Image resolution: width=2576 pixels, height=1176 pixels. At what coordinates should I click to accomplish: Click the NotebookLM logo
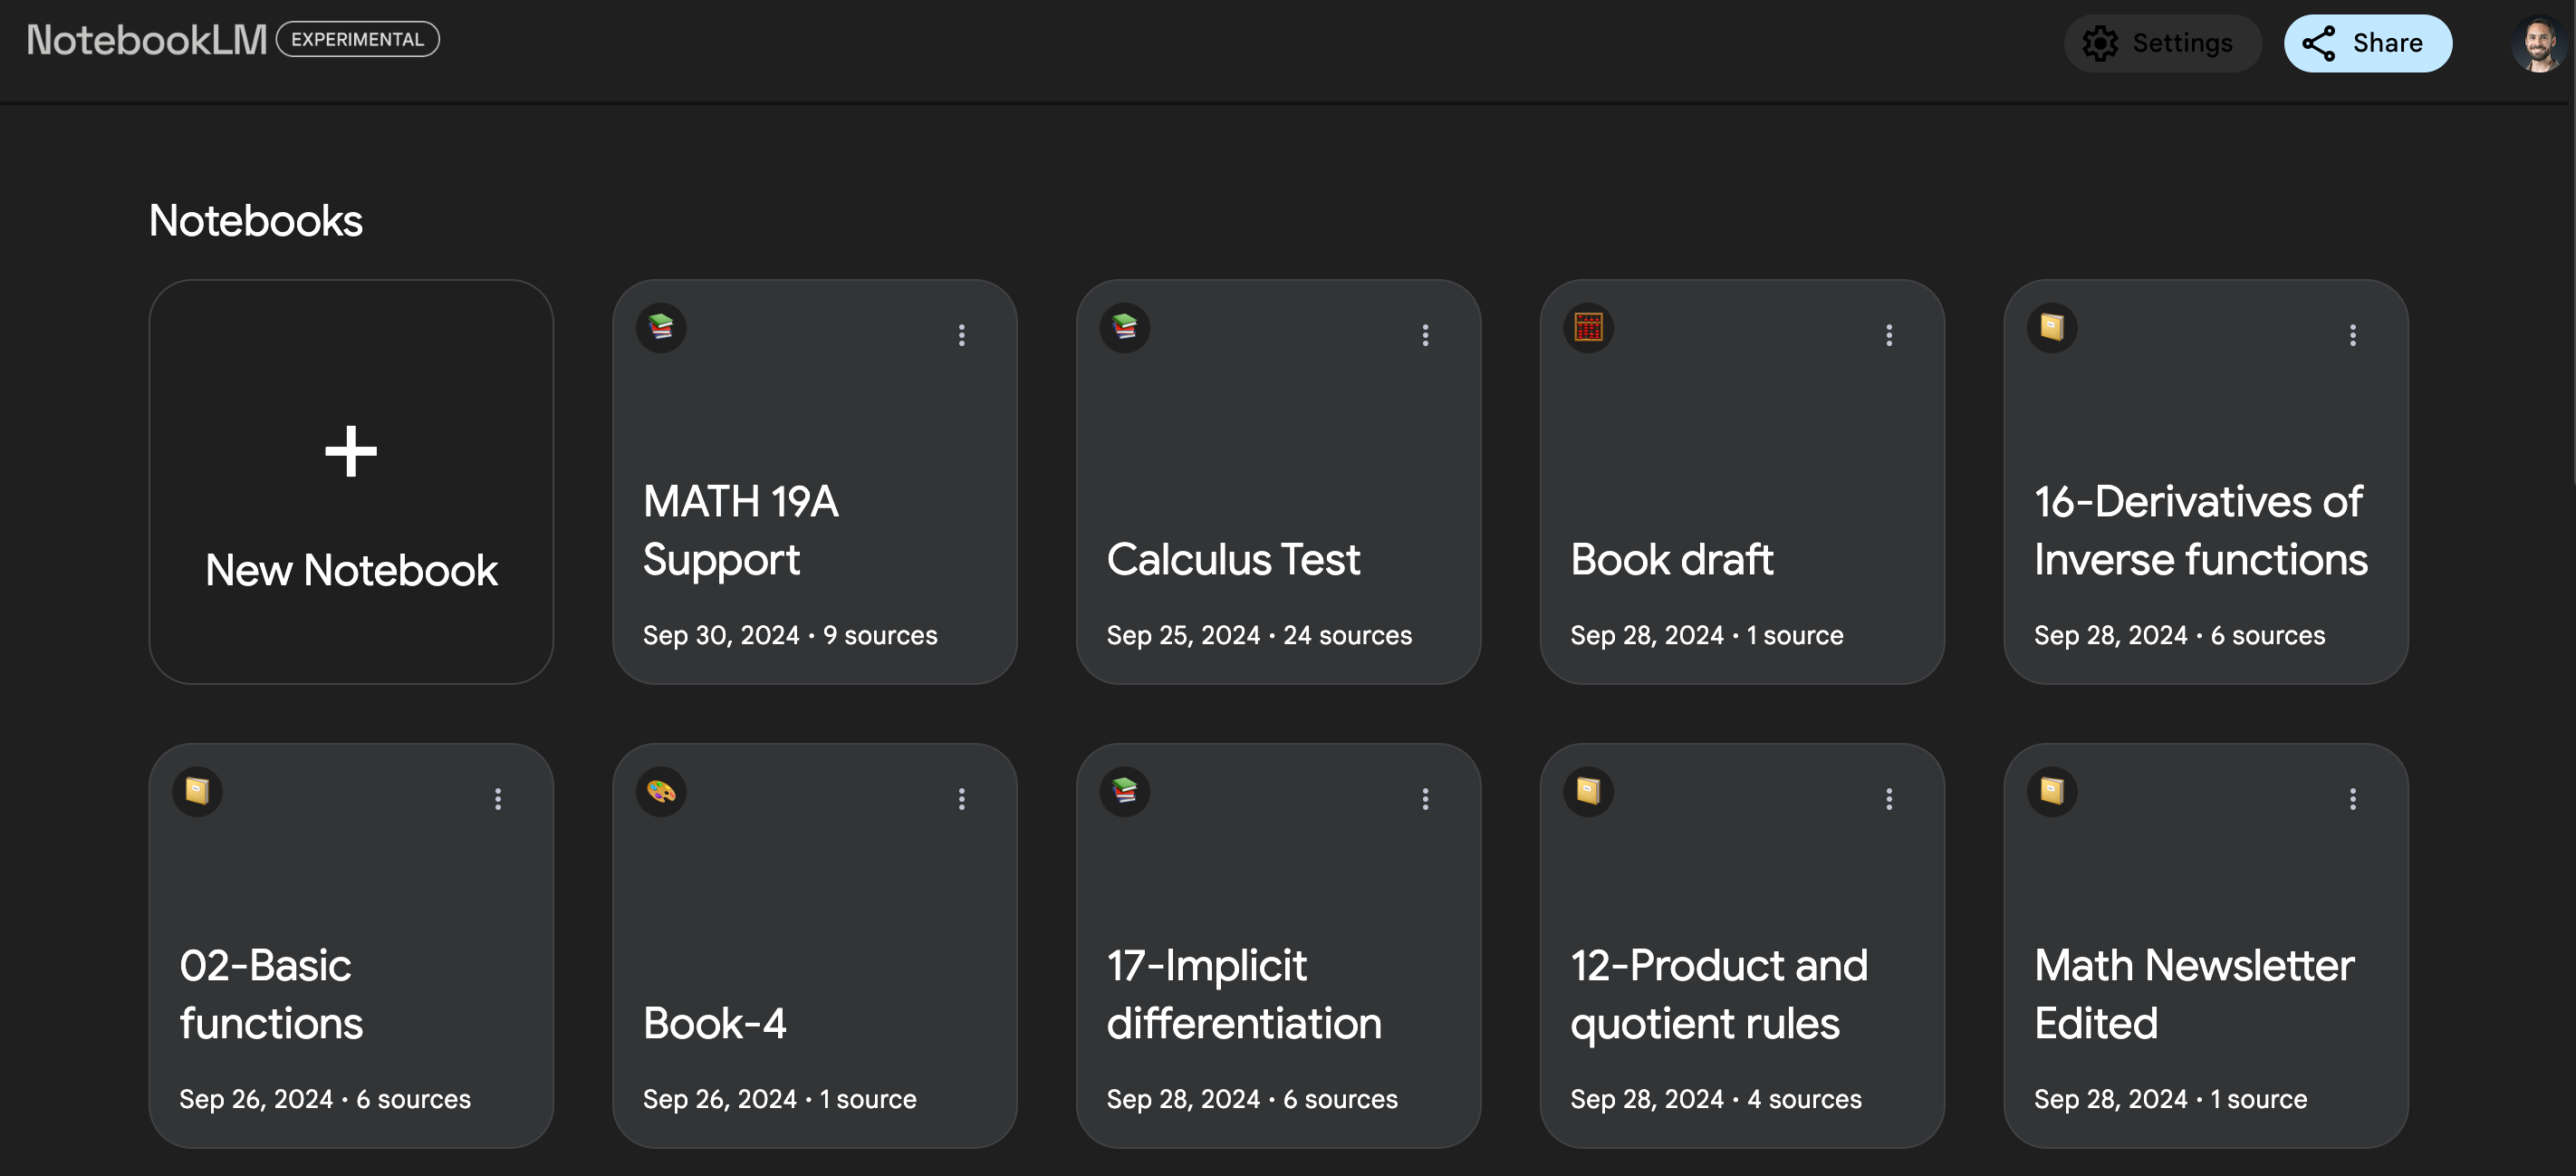point(146,40)
